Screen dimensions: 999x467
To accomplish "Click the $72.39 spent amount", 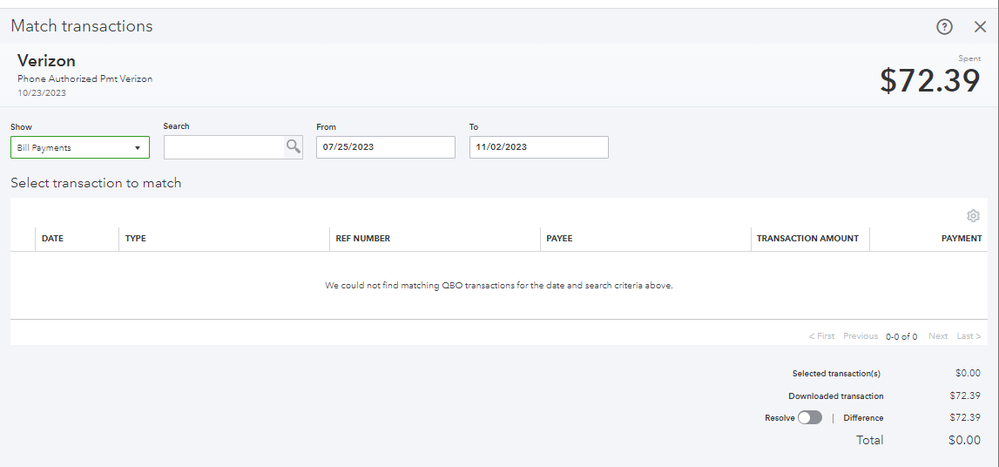I will click(x=930, y=81).
